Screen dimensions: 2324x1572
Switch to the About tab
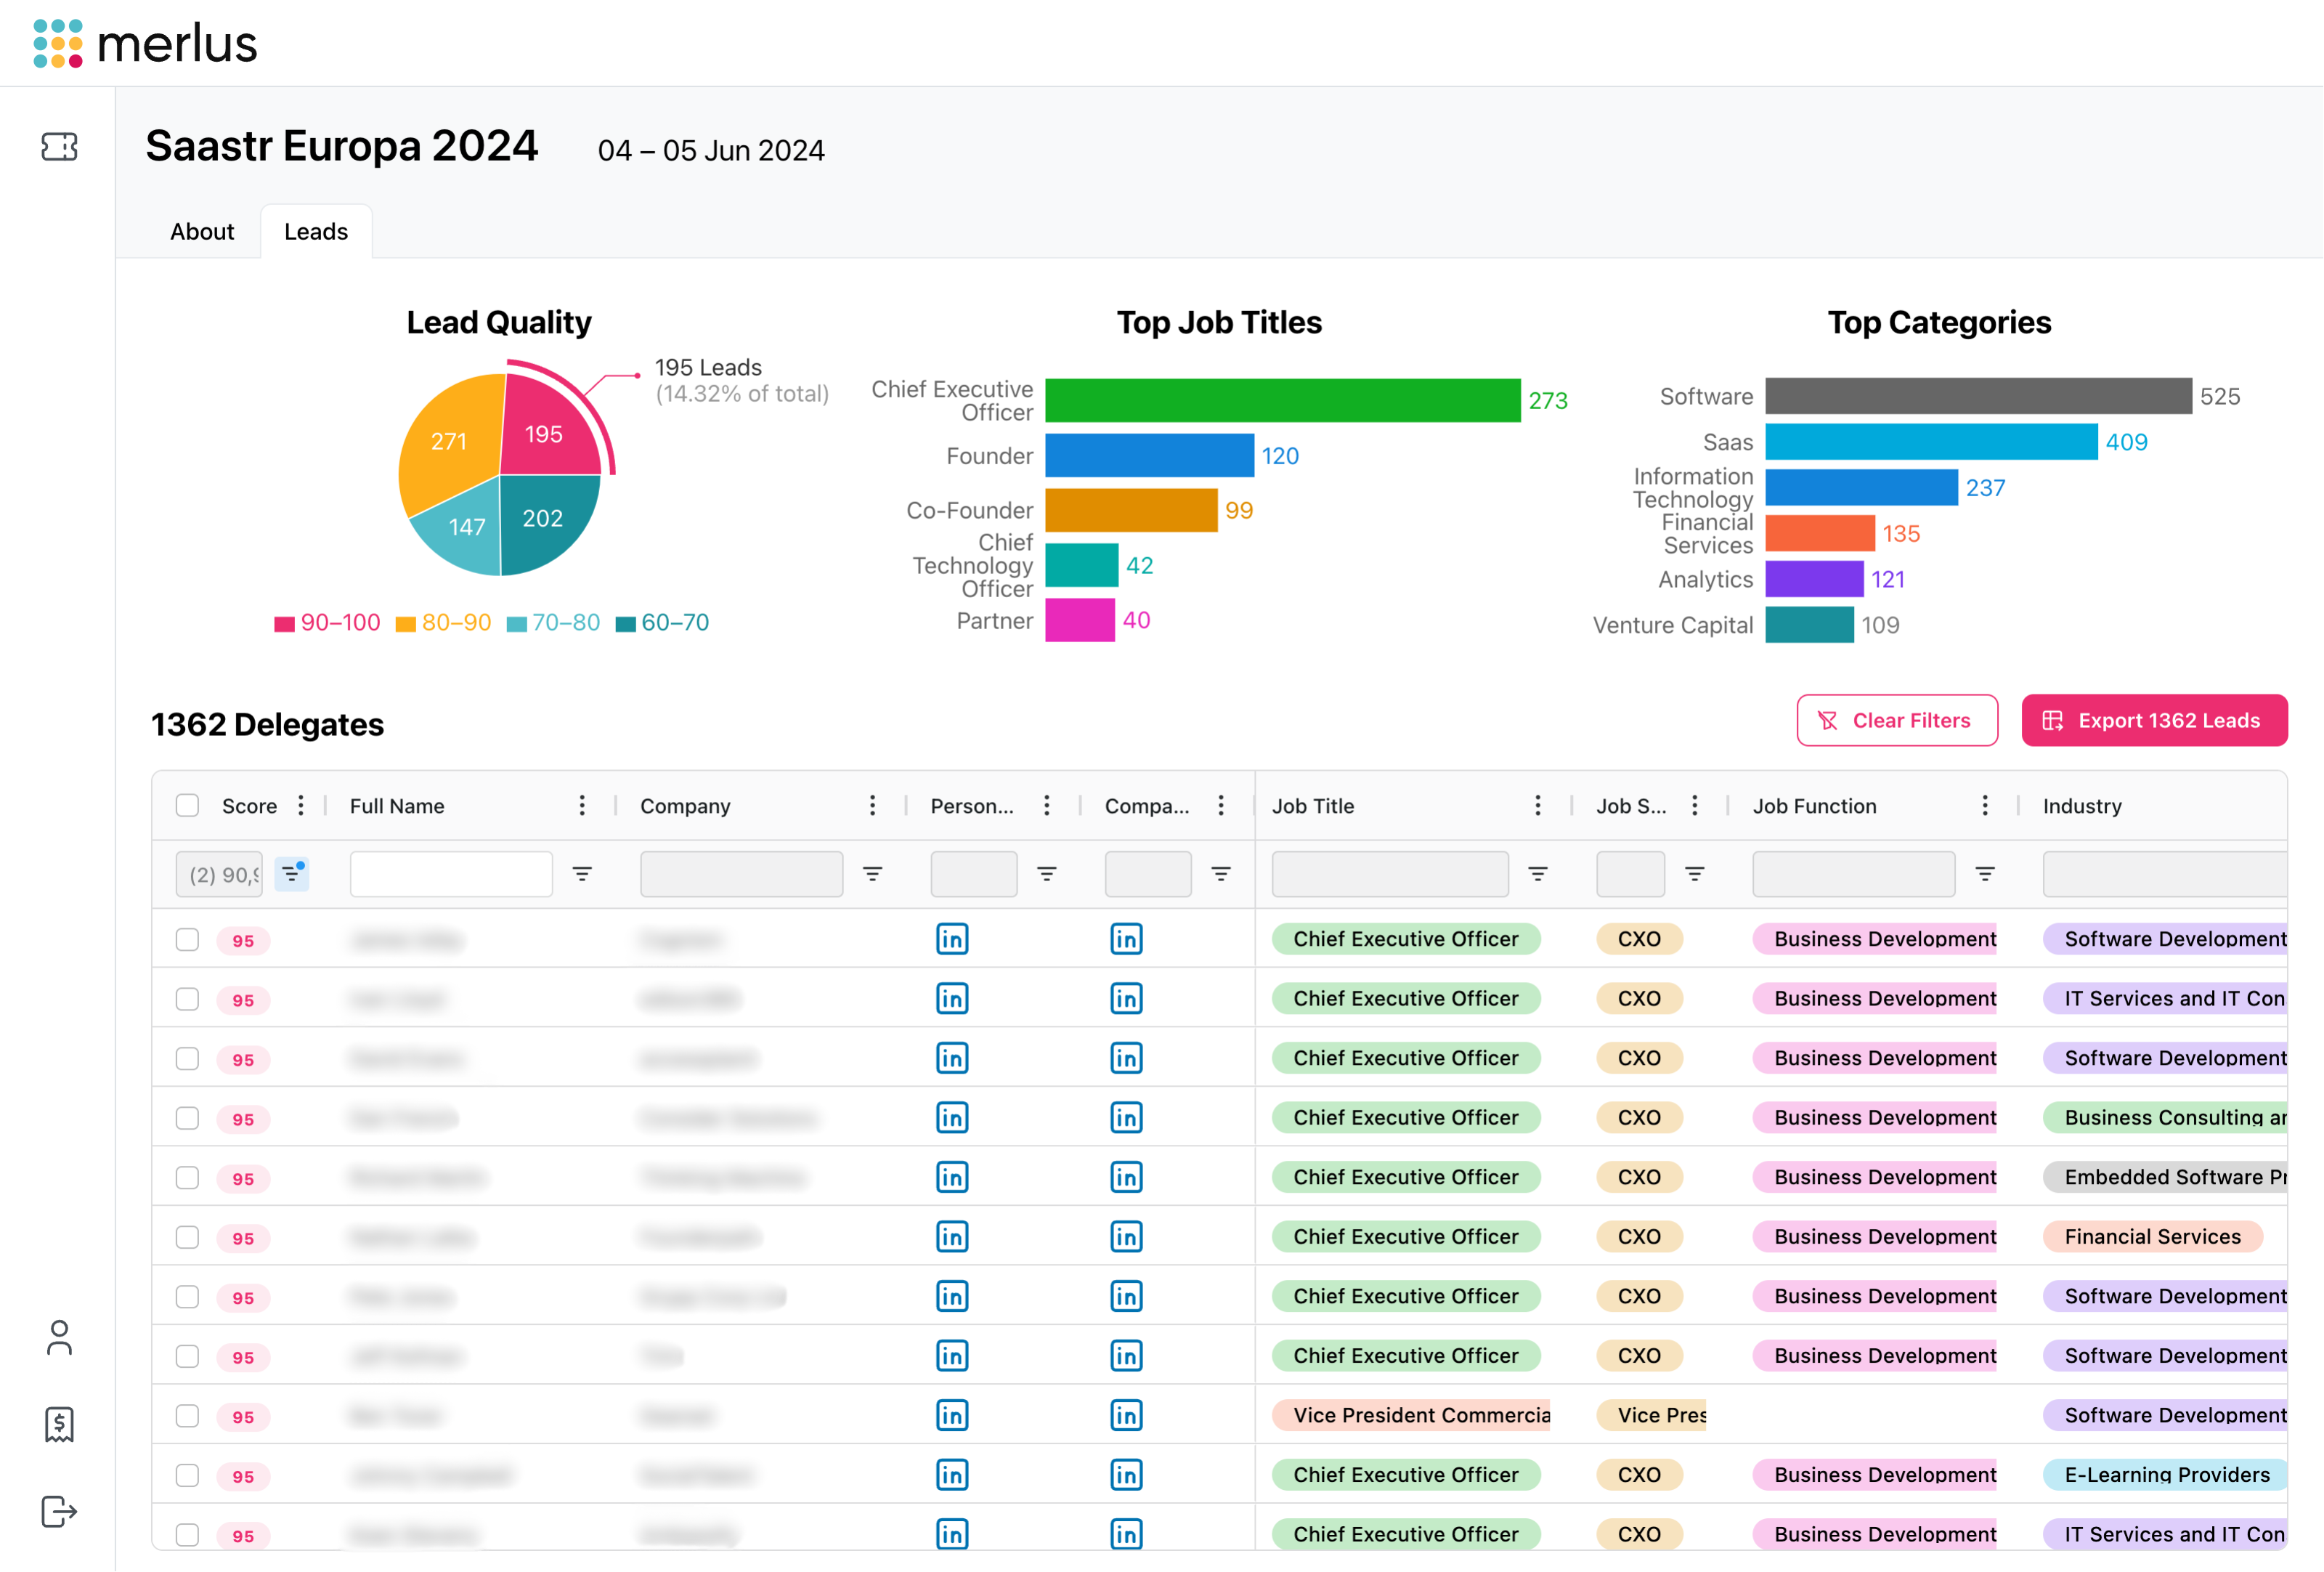(x=202, y=232)
